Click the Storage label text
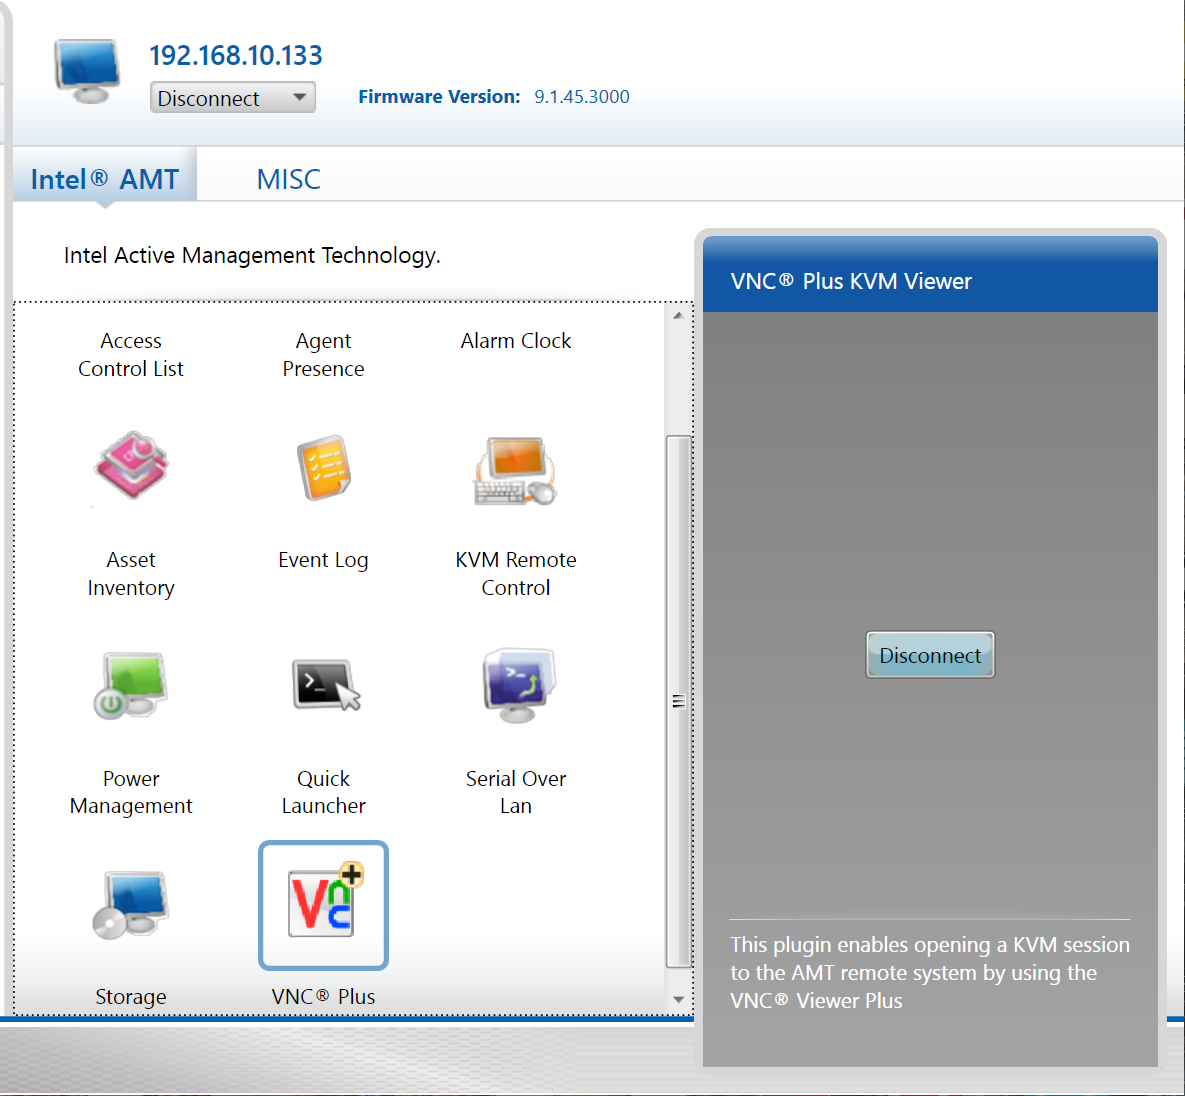Viewport: 1185px width, 1096px height. tap(131, 997)
